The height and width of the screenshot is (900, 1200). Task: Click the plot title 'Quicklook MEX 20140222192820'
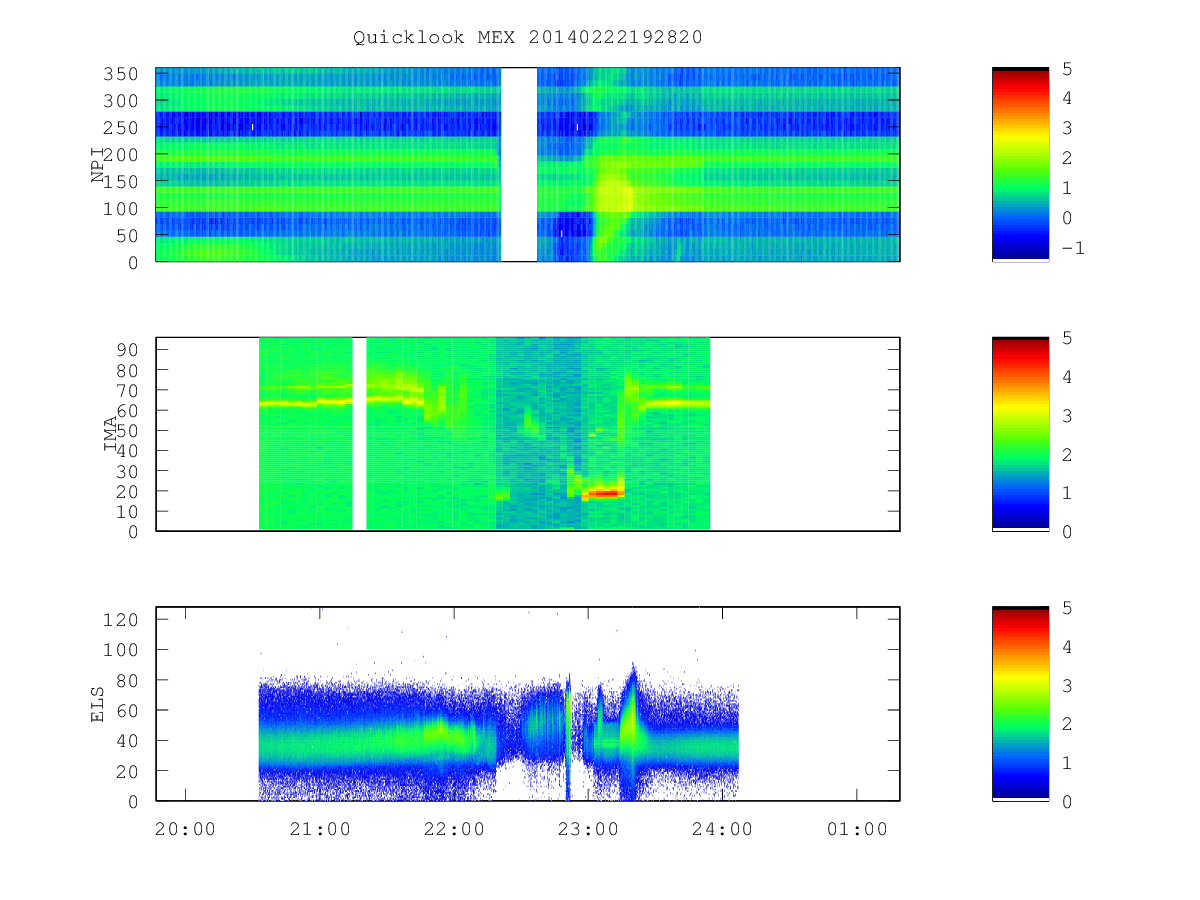tap(527, 37)
